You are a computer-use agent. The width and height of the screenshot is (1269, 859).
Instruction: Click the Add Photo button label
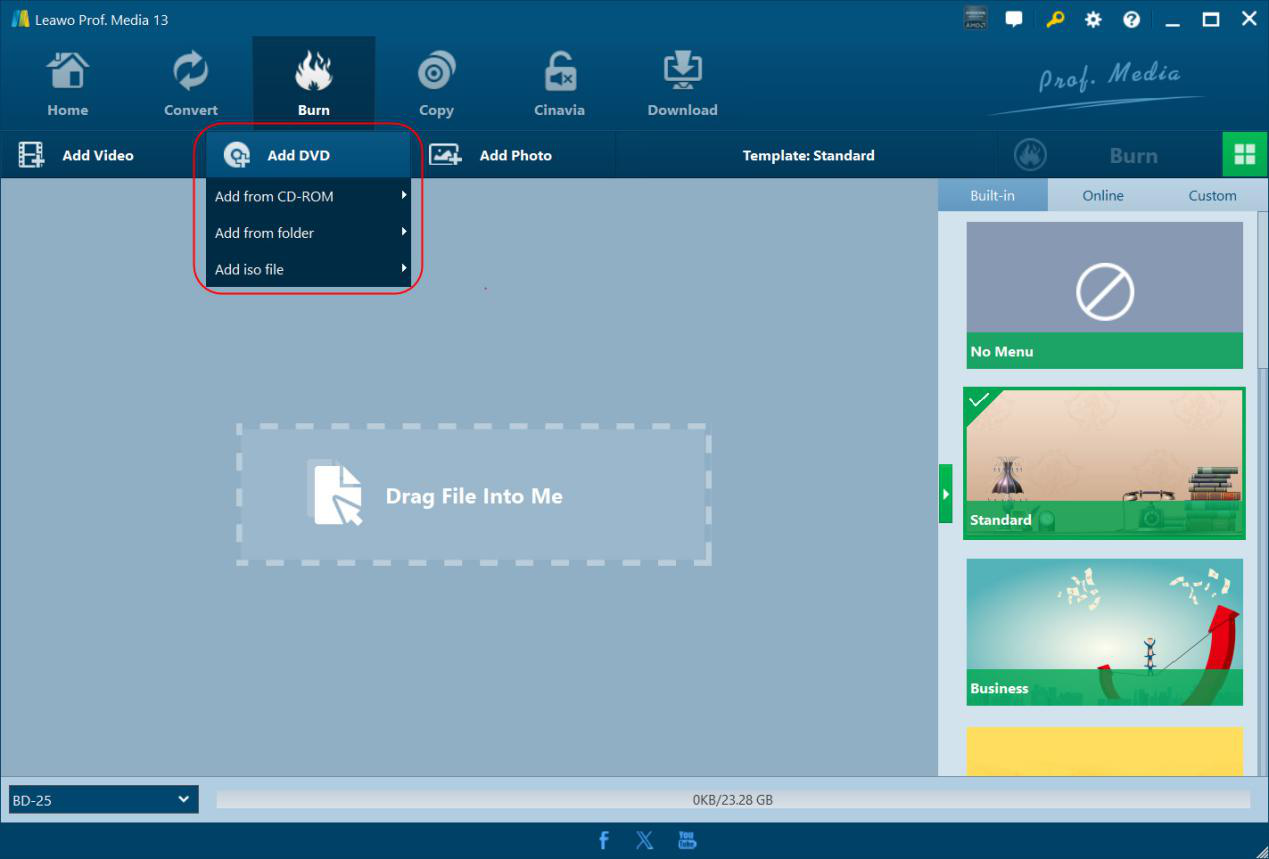516,155
